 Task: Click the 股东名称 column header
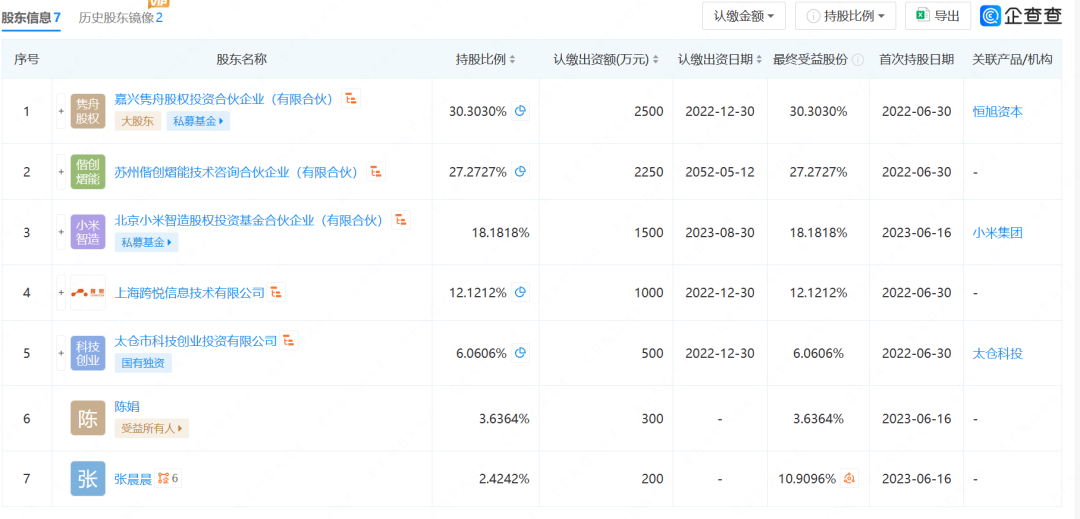(x=242, y=60)
